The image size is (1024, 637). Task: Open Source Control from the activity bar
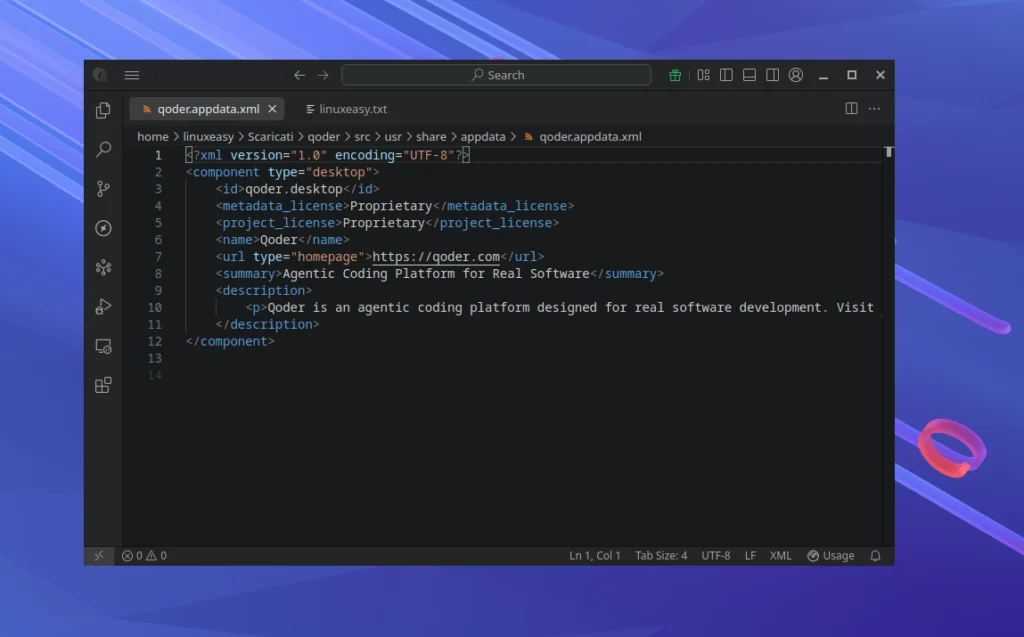102,188
